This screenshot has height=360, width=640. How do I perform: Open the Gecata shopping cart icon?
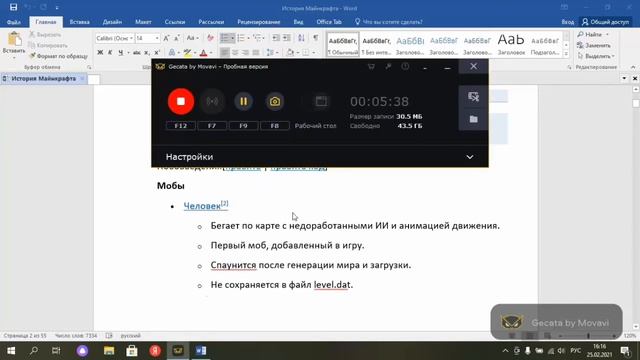tap(371, 66)
